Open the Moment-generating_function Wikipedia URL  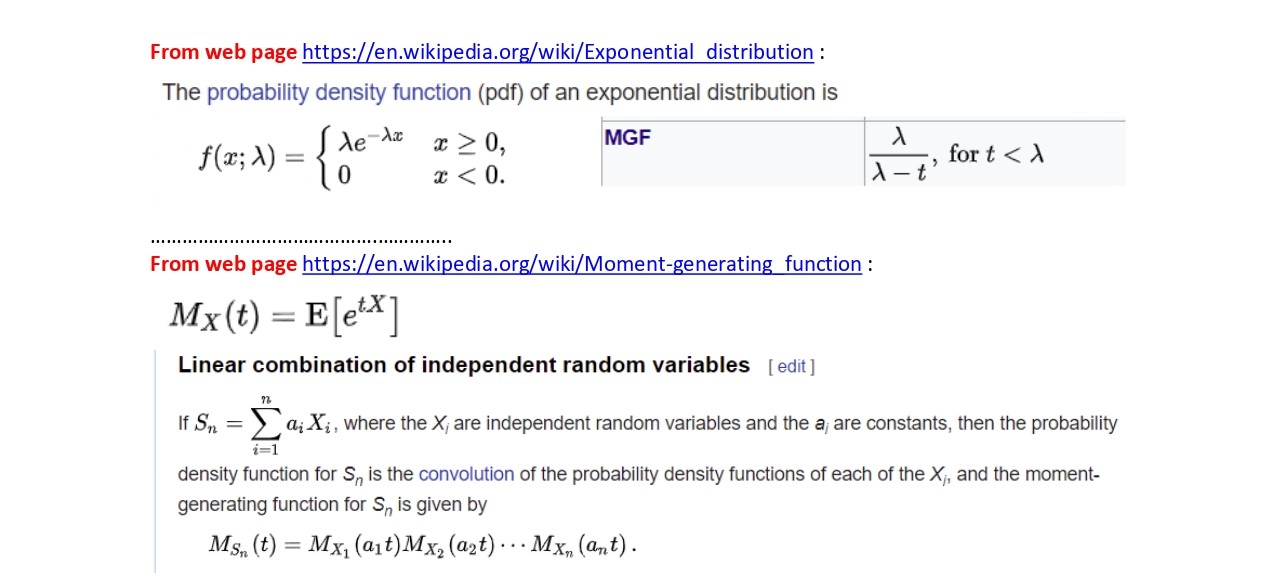(581, 264)
